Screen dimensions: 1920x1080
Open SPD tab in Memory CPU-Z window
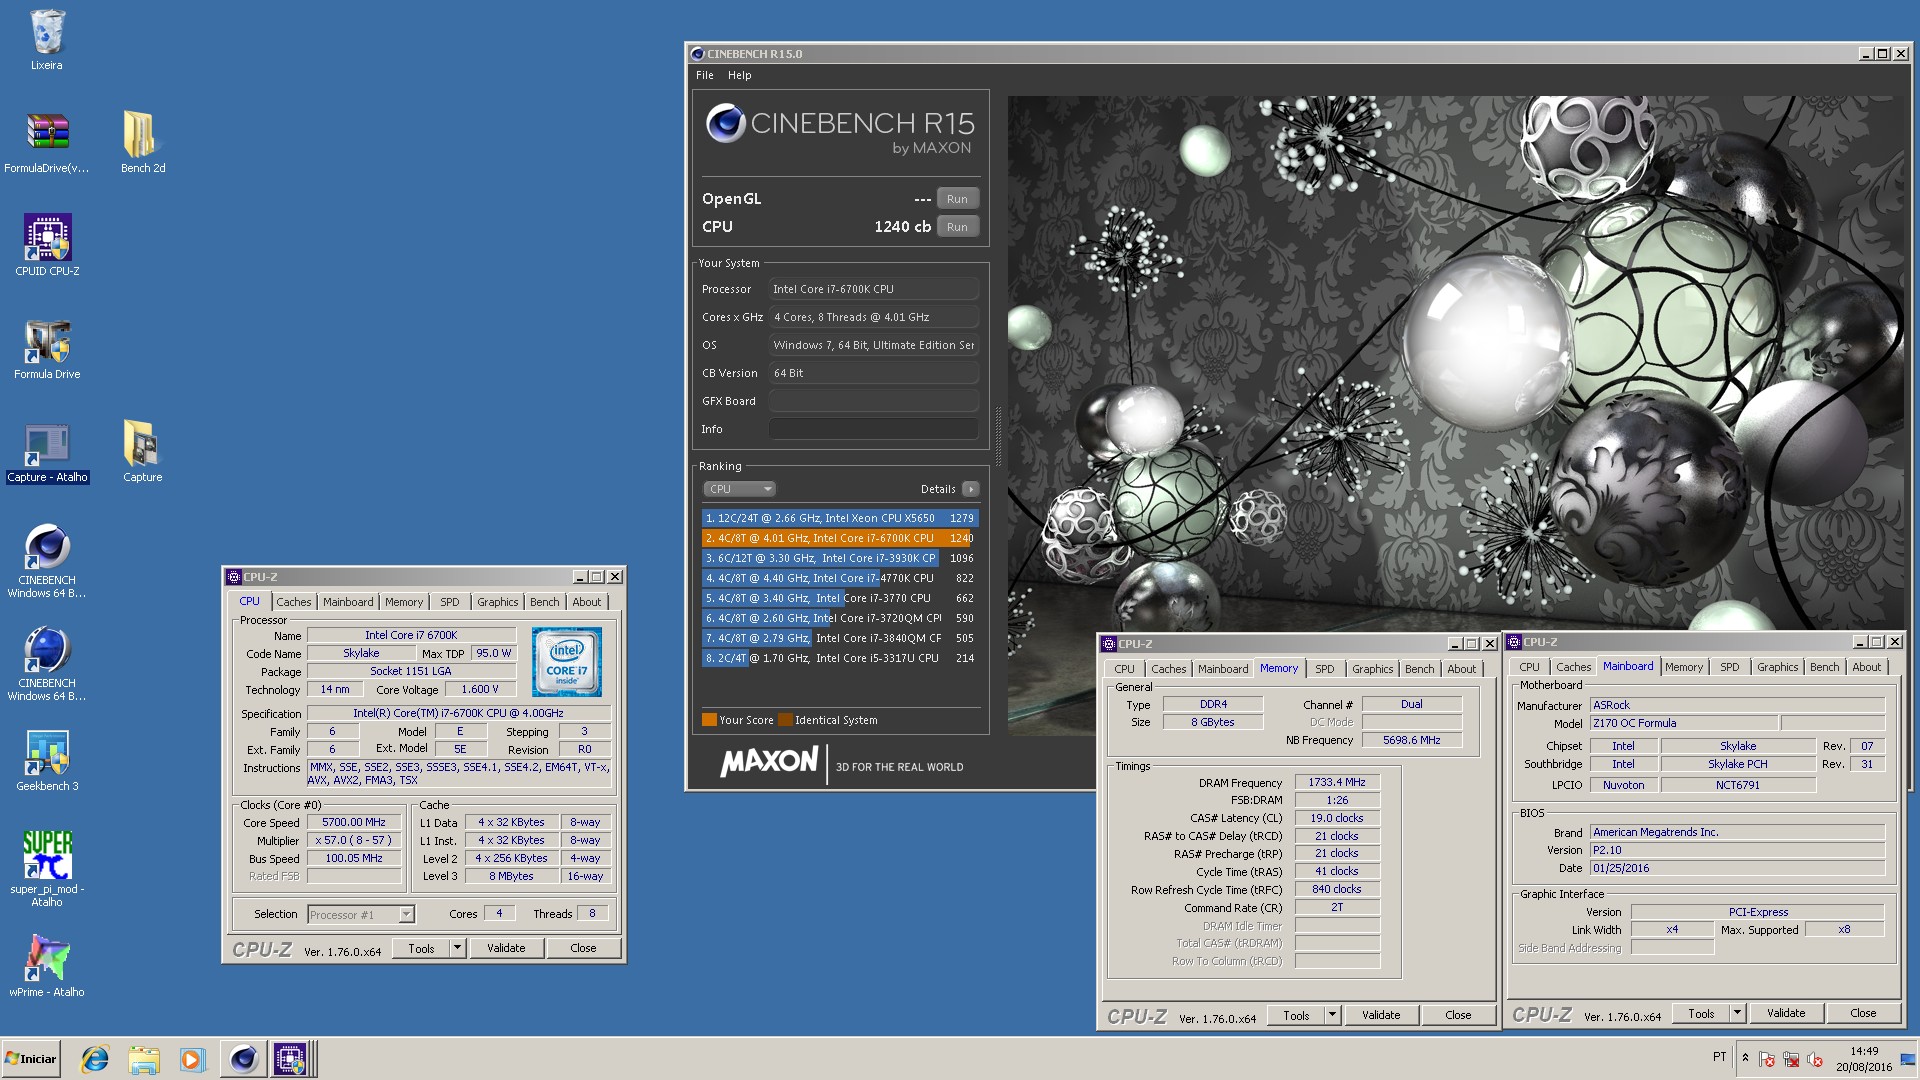pyautogui.click(x=1325, y=669)
